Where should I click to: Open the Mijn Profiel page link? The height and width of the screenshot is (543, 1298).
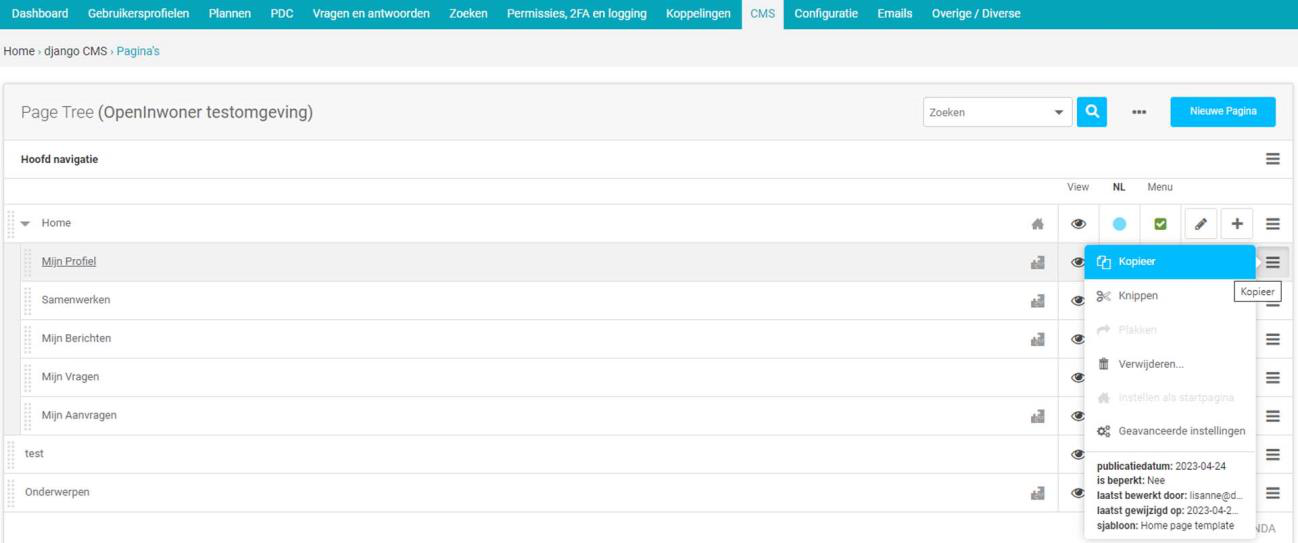[x=69, y=262]
